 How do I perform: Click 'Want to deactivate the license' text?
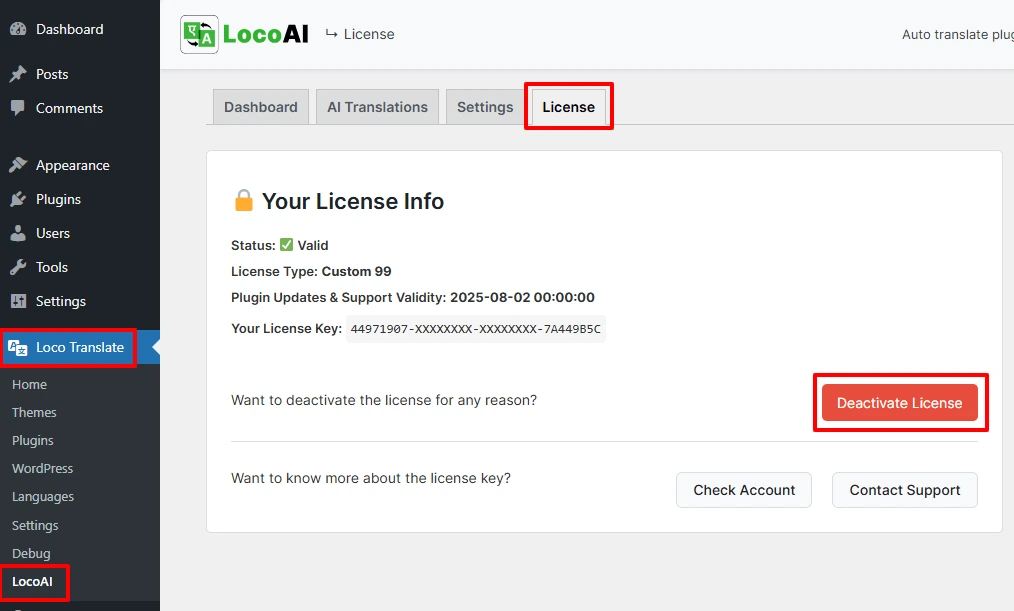[x=383, y=400]
